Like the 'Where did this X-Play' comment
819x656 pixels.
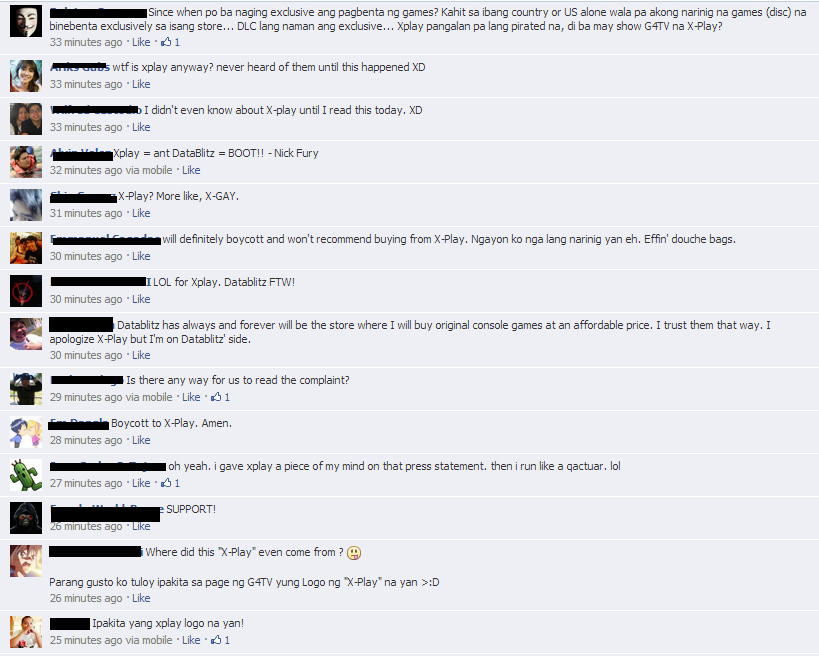[x=141, y=598]
